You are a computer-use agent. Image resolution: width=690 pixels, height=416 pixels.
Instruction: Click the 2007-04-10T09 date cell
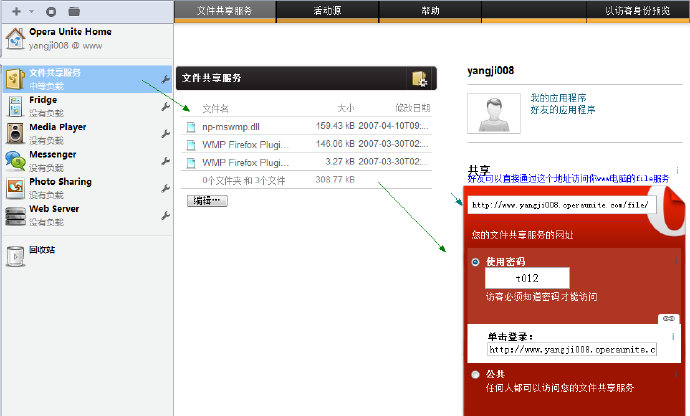pyautogui.click(x=393, y=126)
